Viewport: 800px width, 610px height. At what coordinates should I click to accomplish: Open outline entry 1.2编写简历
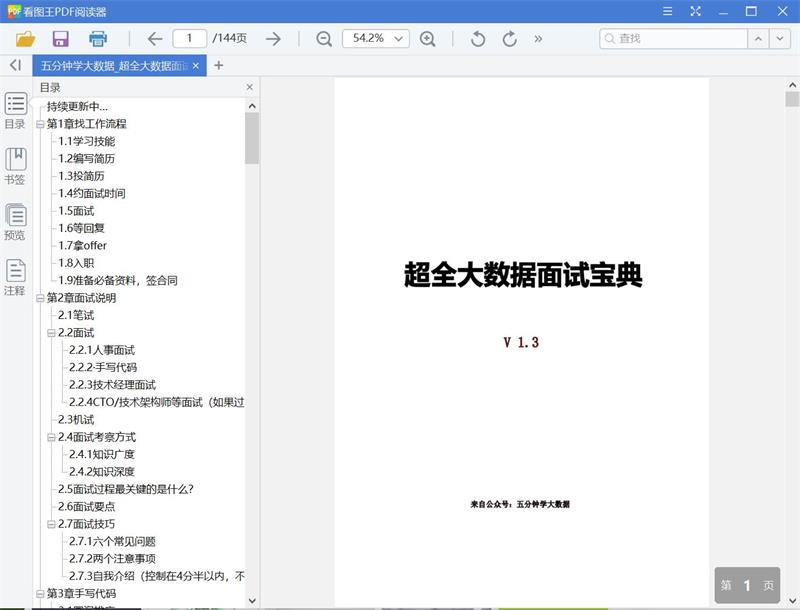86,159
